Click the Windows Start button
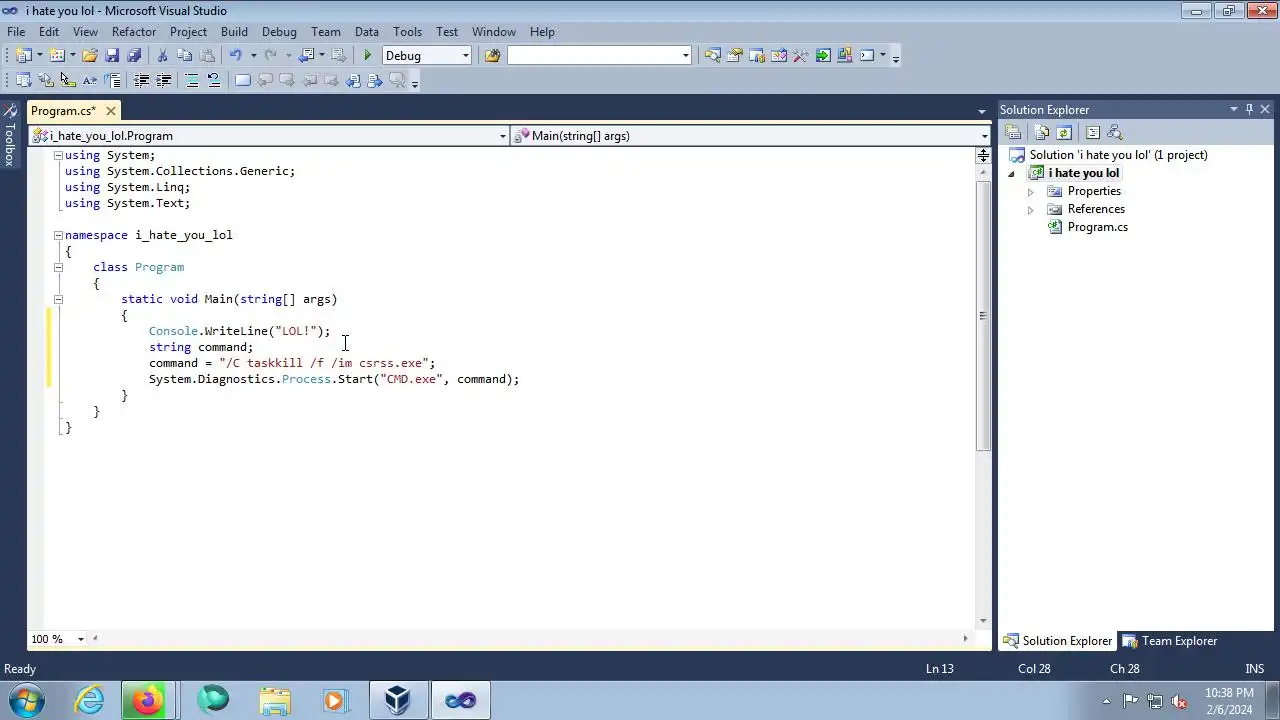The image size is (1280, 720). pyautogui.click(x=27, y=700)
